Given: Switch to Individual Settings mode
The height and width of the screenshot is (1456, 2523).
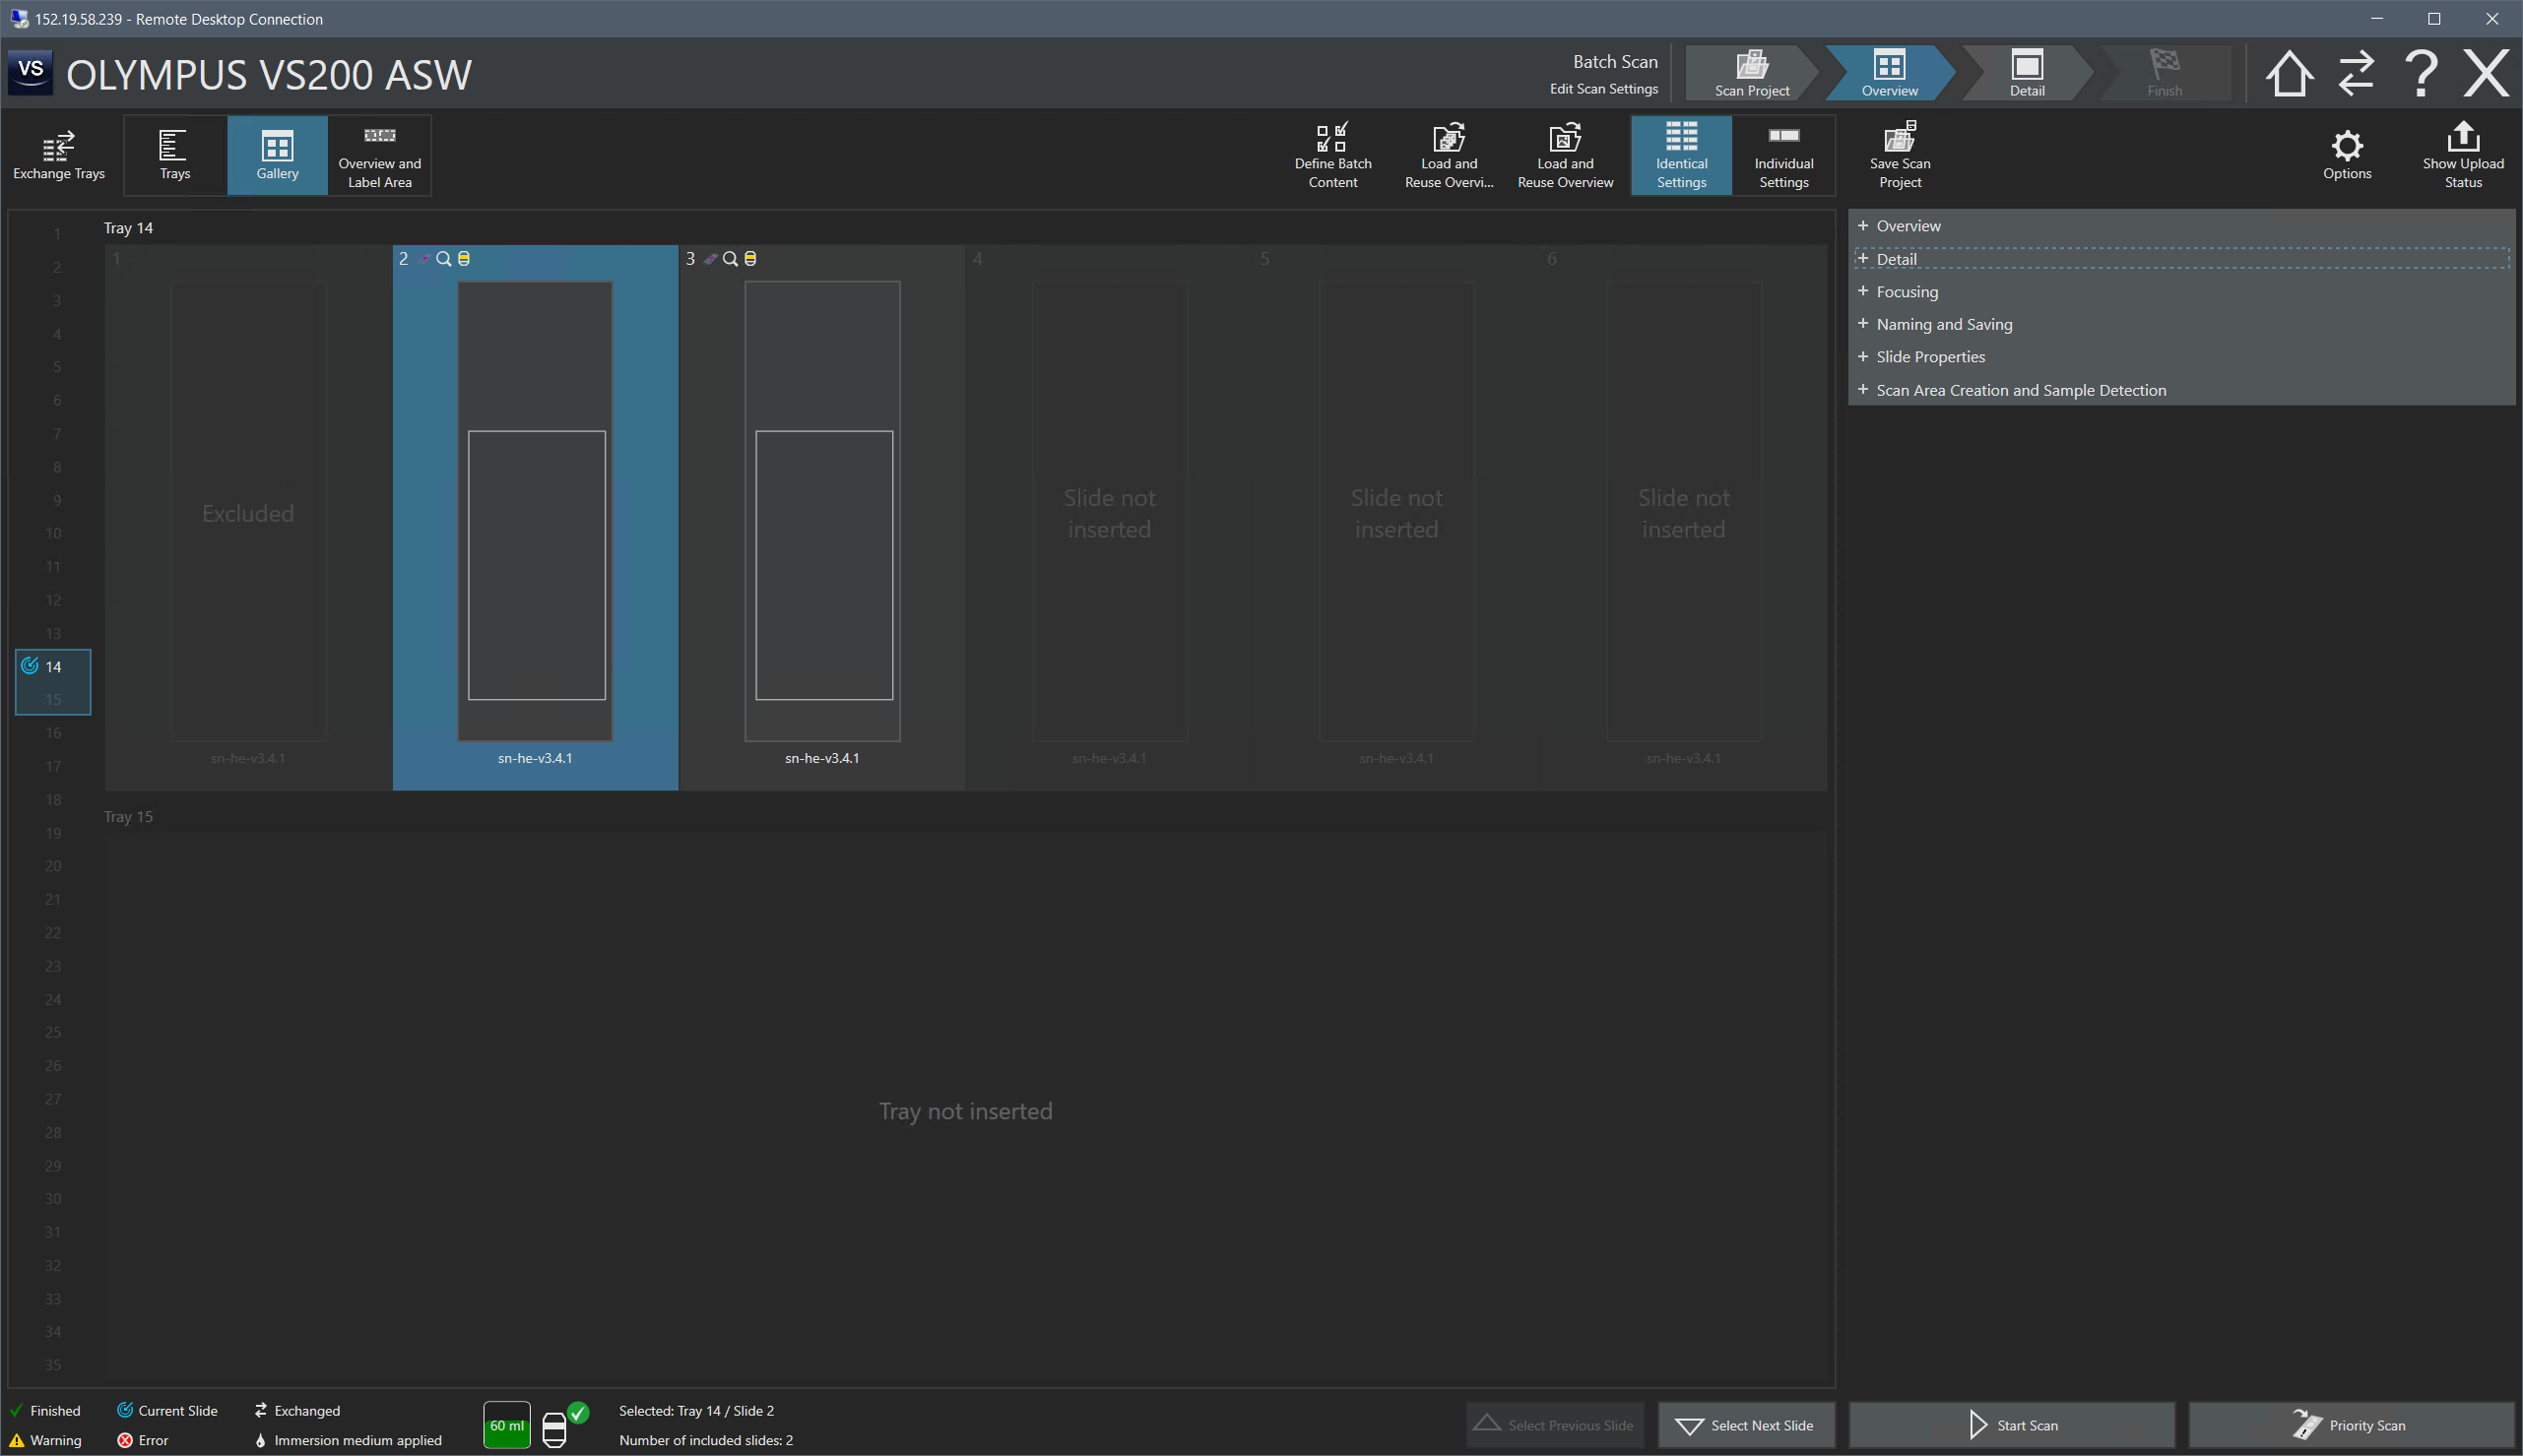Looking at the screenshot, I should click(x=1783, y=155).
